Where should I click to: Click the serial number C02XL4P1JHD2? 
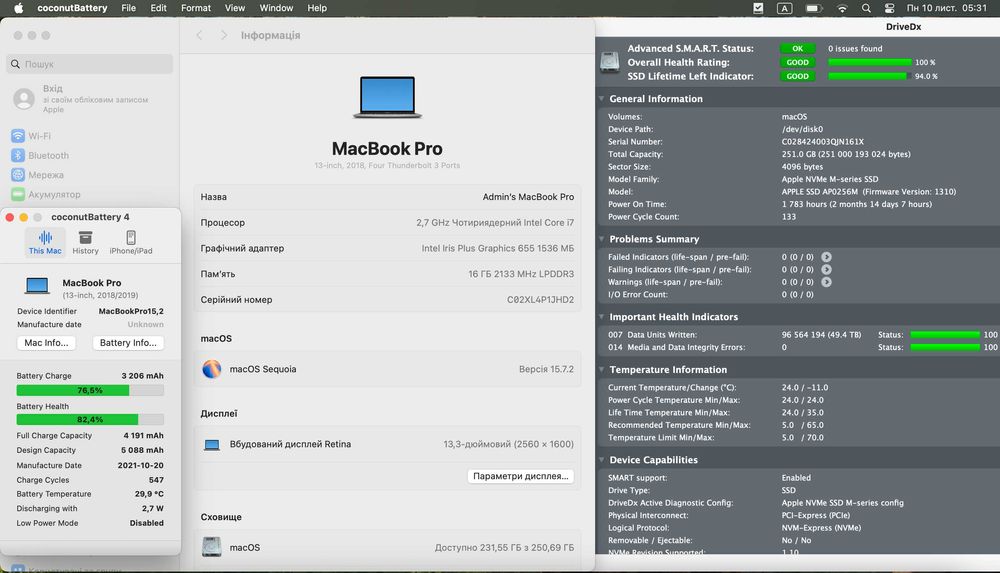click(540, 299)
